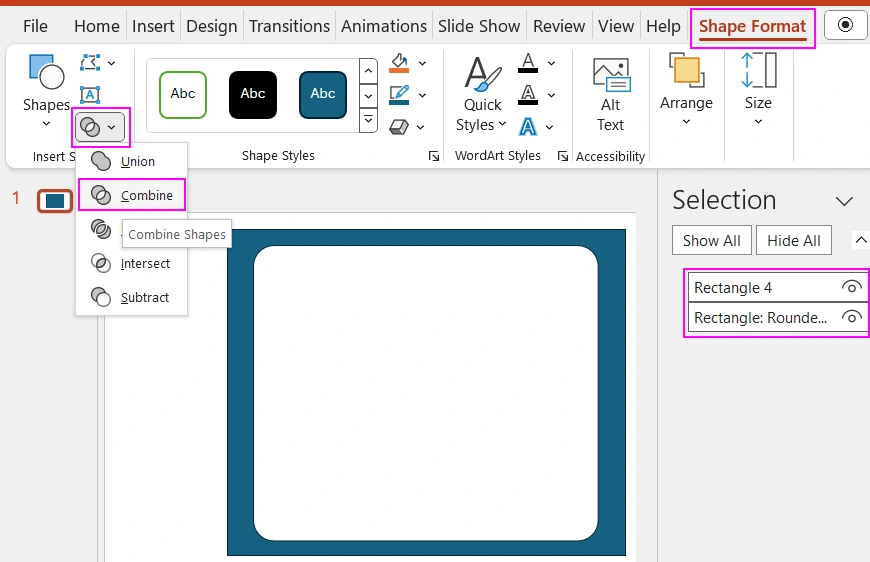The width and height of the screenshot is (870, 562).
Task: Click the Shape Effects icon
Action: 399,127
